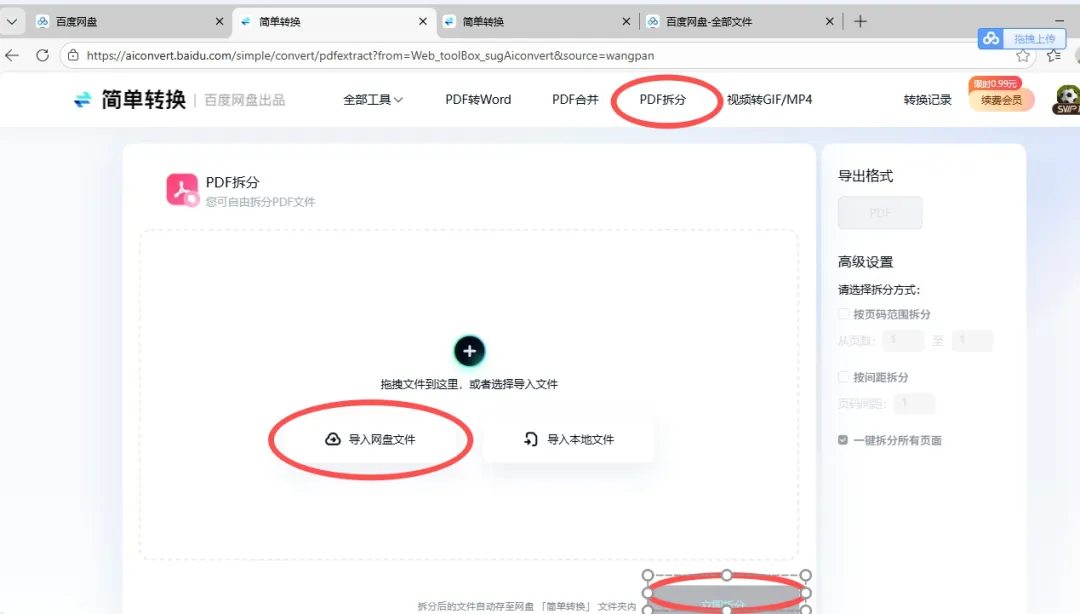
Task: Click the 从页数 start page field
Action: point(903,340)
